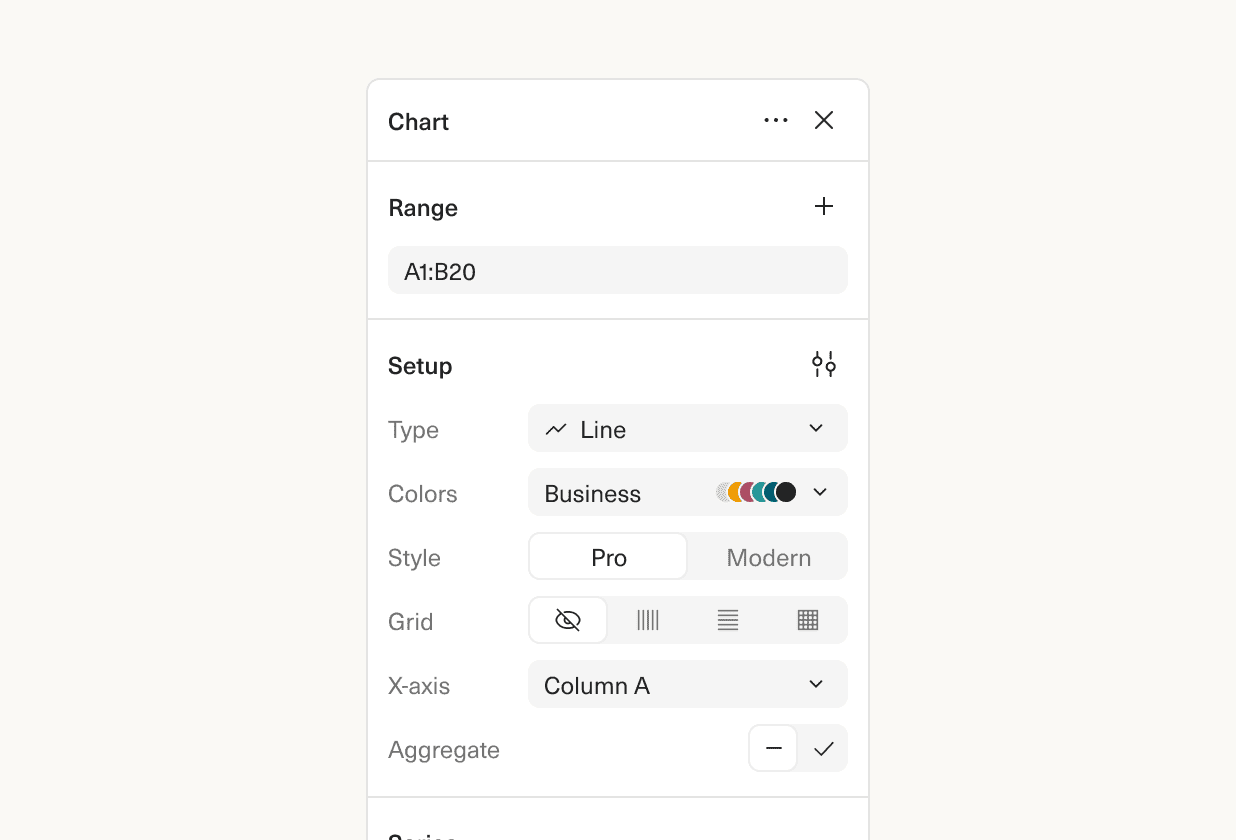The image size is (1236, 840).
Task: Confirm aggregate with the checkmark icon
Action: click(x=822, y=747)
